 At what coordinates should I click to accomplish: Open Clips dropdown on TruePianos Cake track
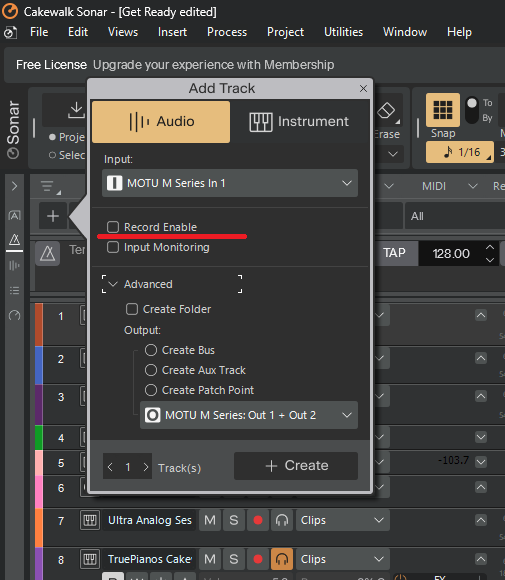click(x=342, y=559)
